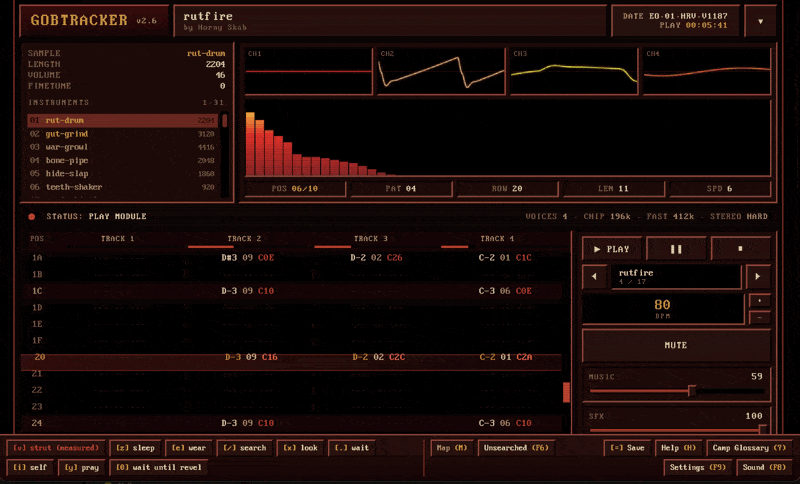Skip to next song with right arrow
The width and height of the screenshot is (800, 484).
pos(758,276)
